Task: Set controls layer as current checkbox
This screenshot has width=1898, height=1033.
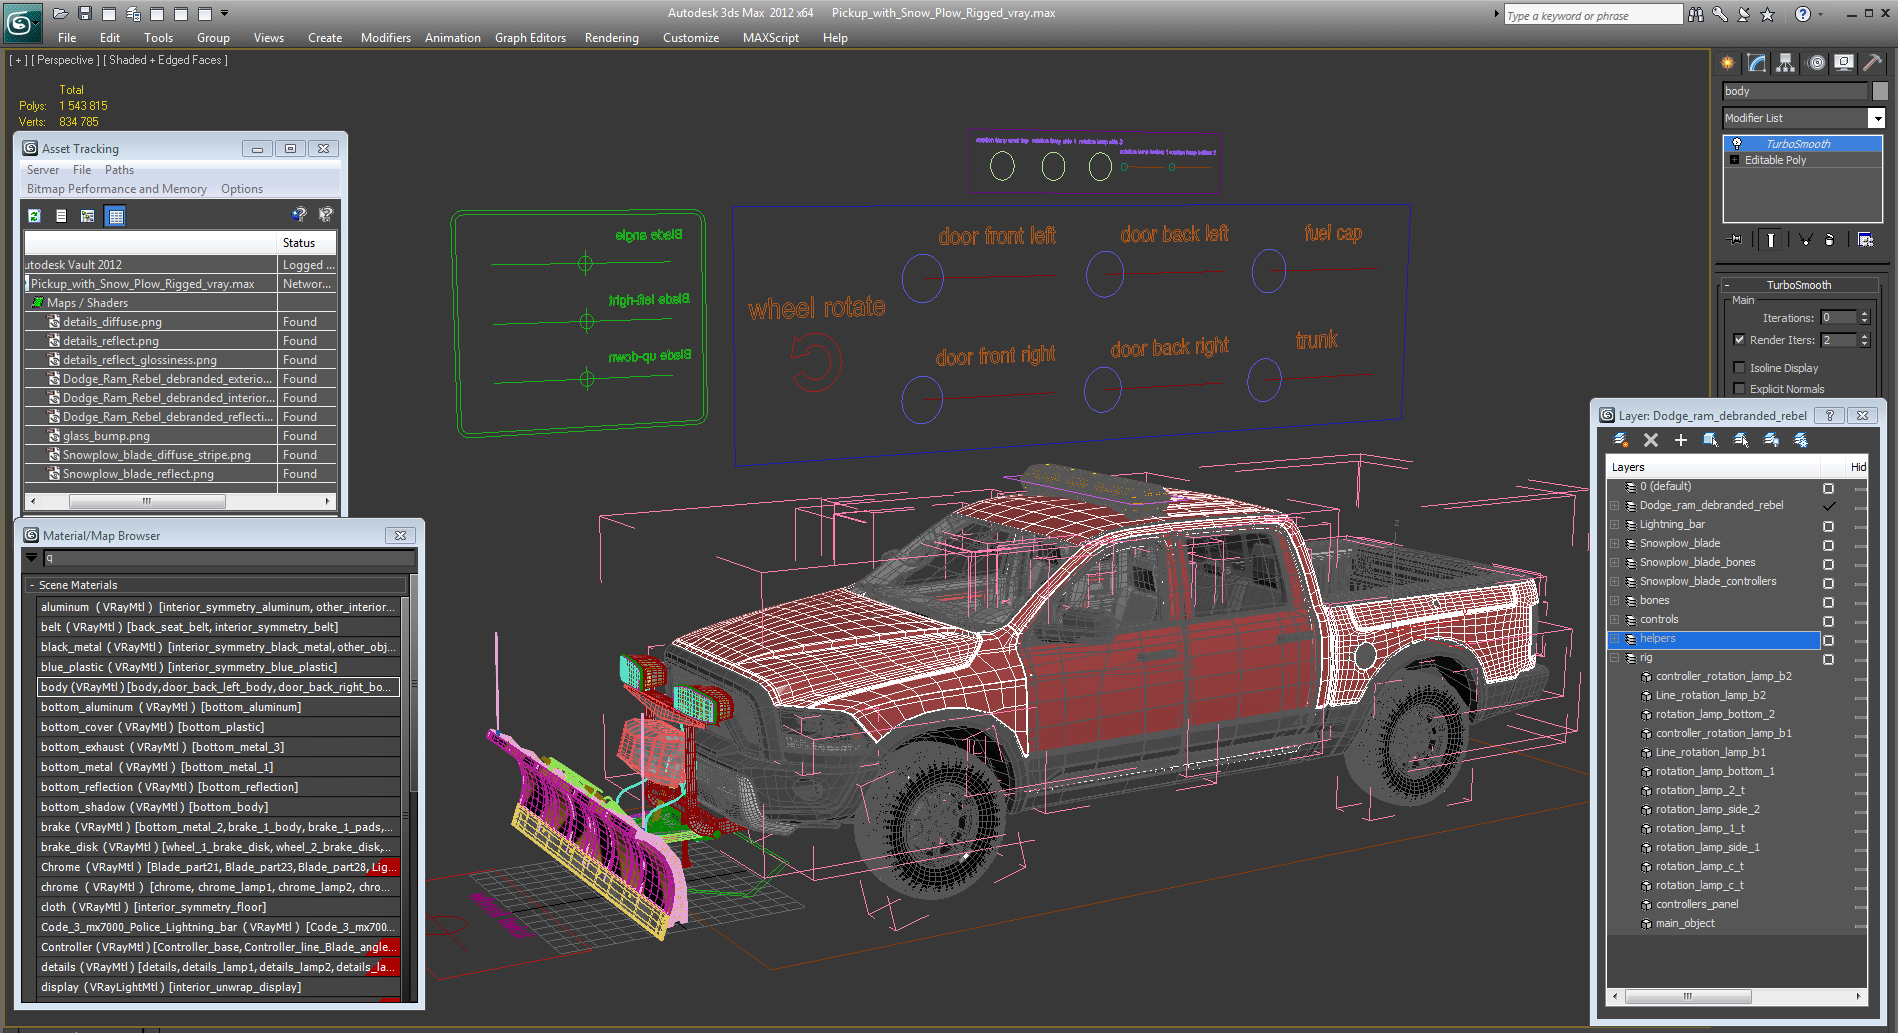Action: pyautogui.click(x=1829, y=621)
